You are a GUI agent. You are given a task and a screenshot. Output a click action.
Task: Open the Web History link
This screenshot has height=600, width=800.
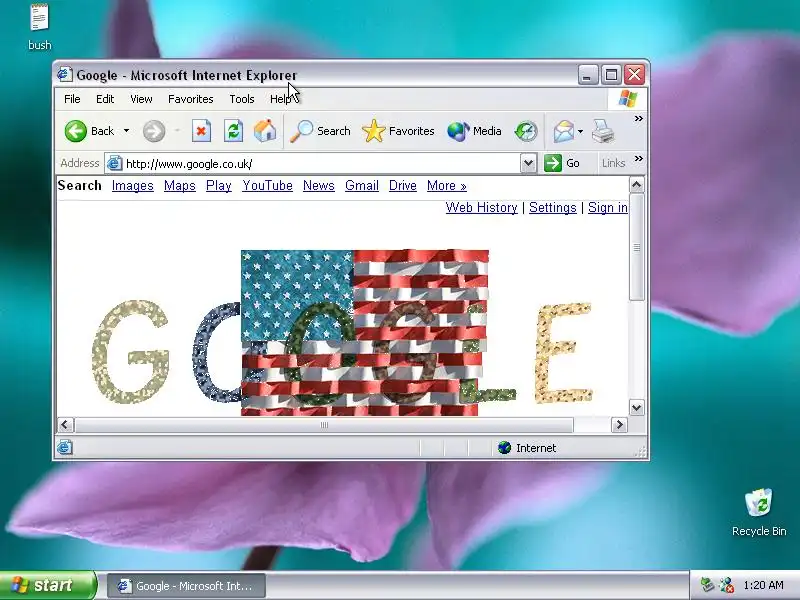tap(482, 208)
